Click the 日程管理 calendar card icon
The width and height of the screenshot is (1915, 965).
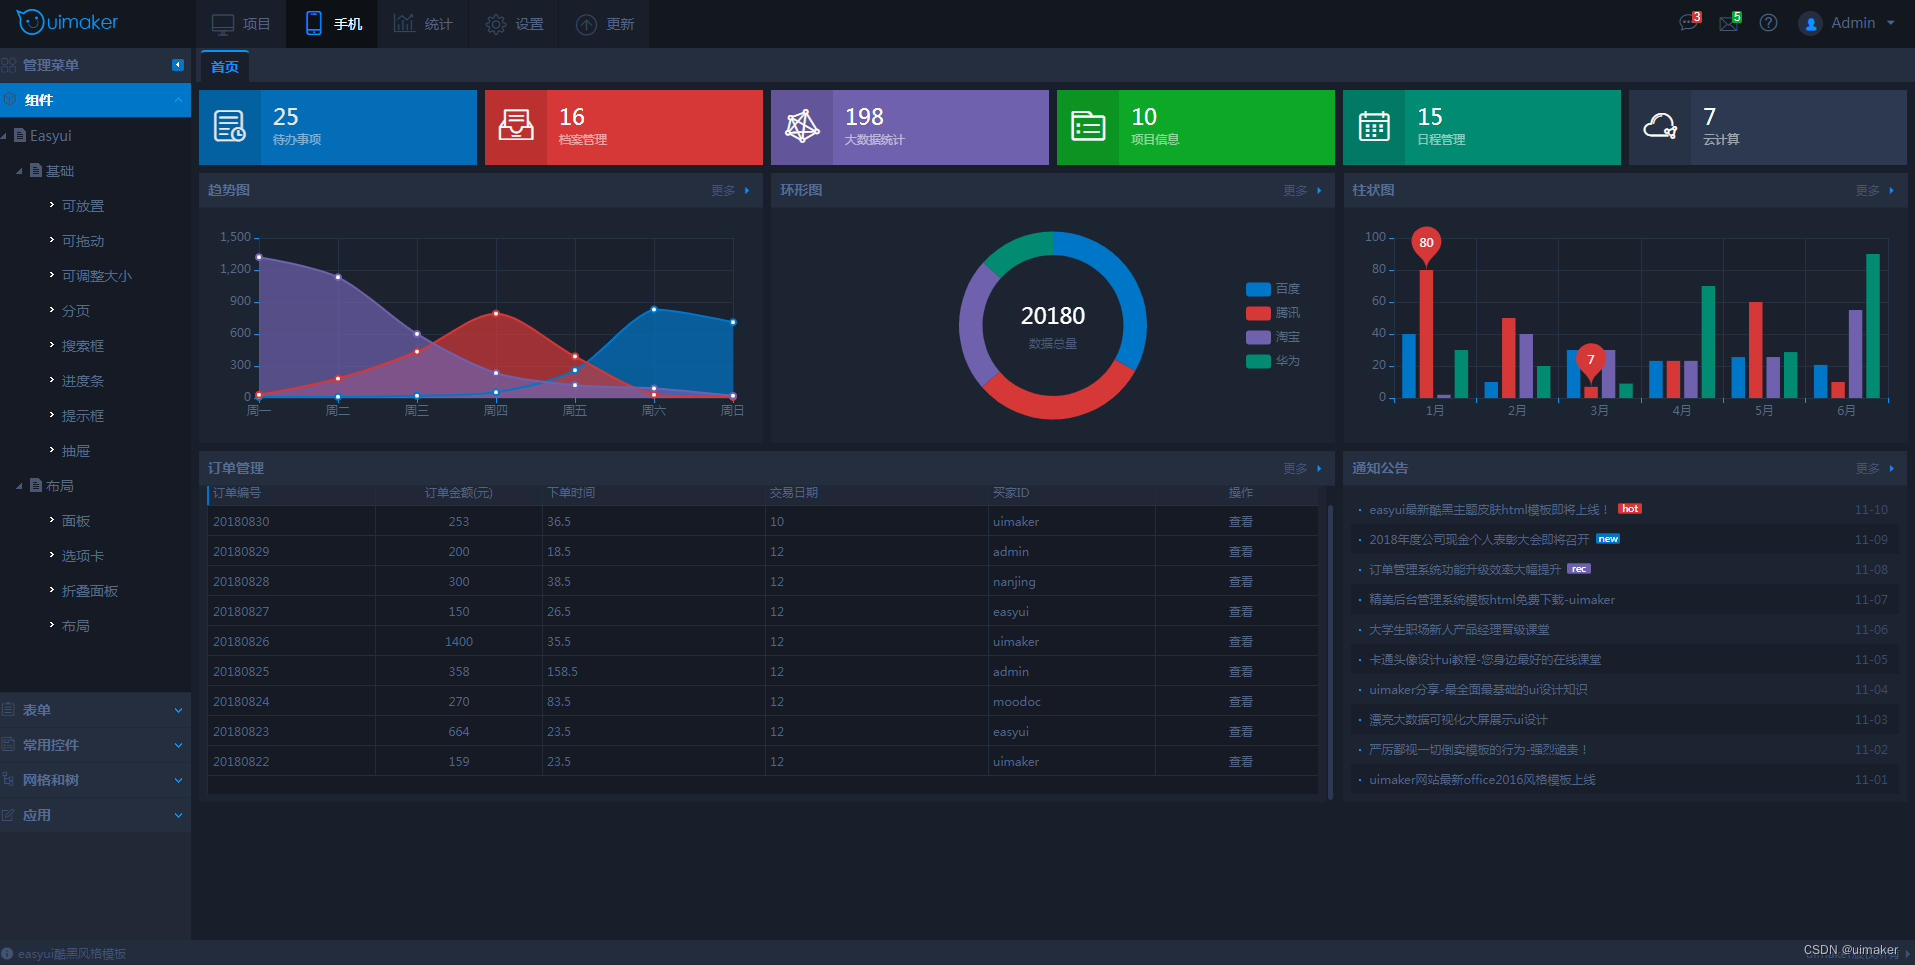pos(1374,127)
